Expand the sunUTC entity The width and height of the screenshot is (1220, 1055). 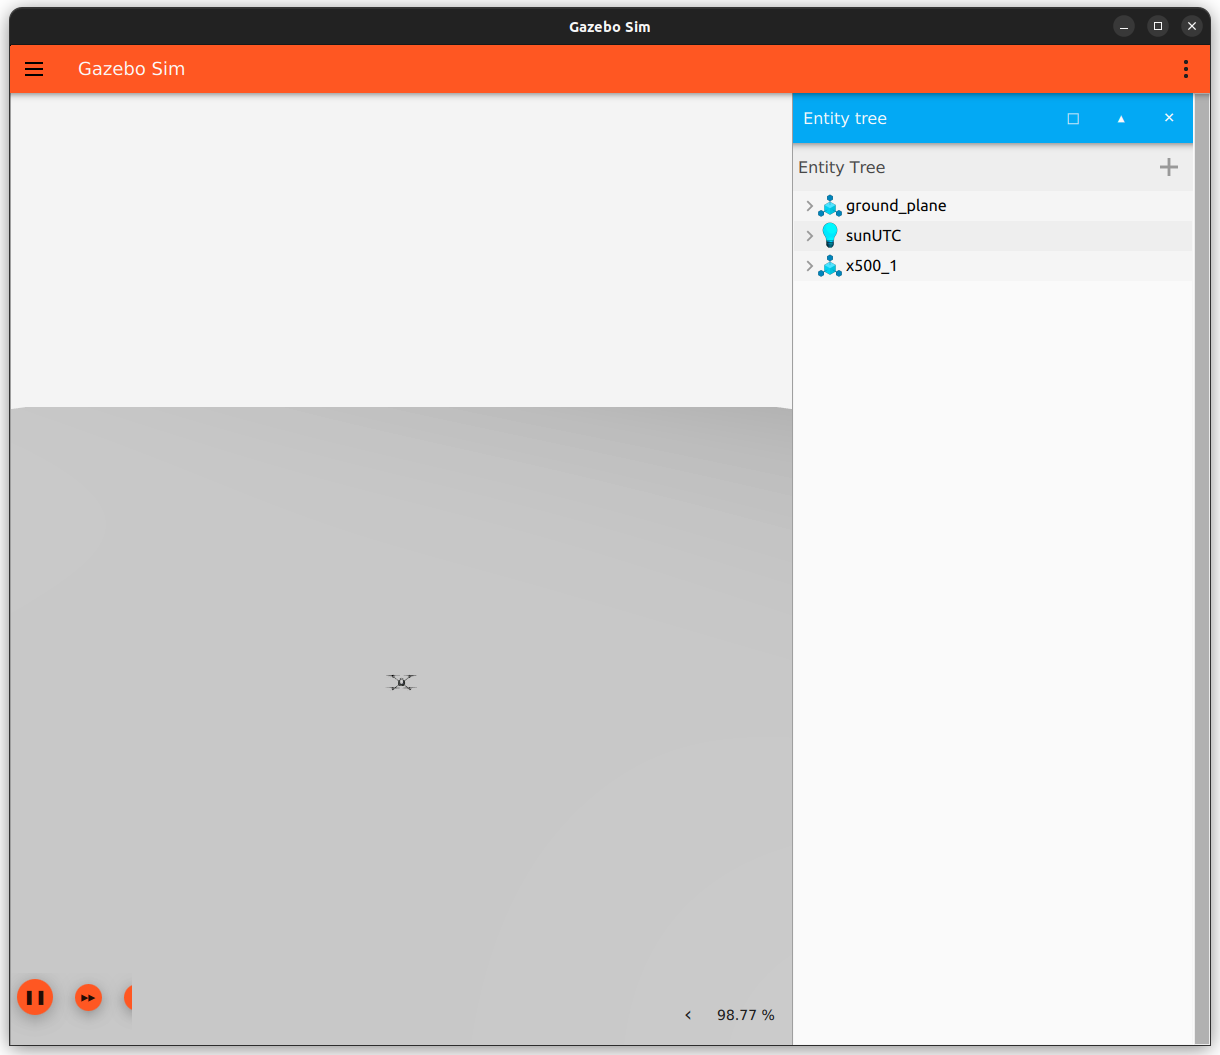[809, 236]
